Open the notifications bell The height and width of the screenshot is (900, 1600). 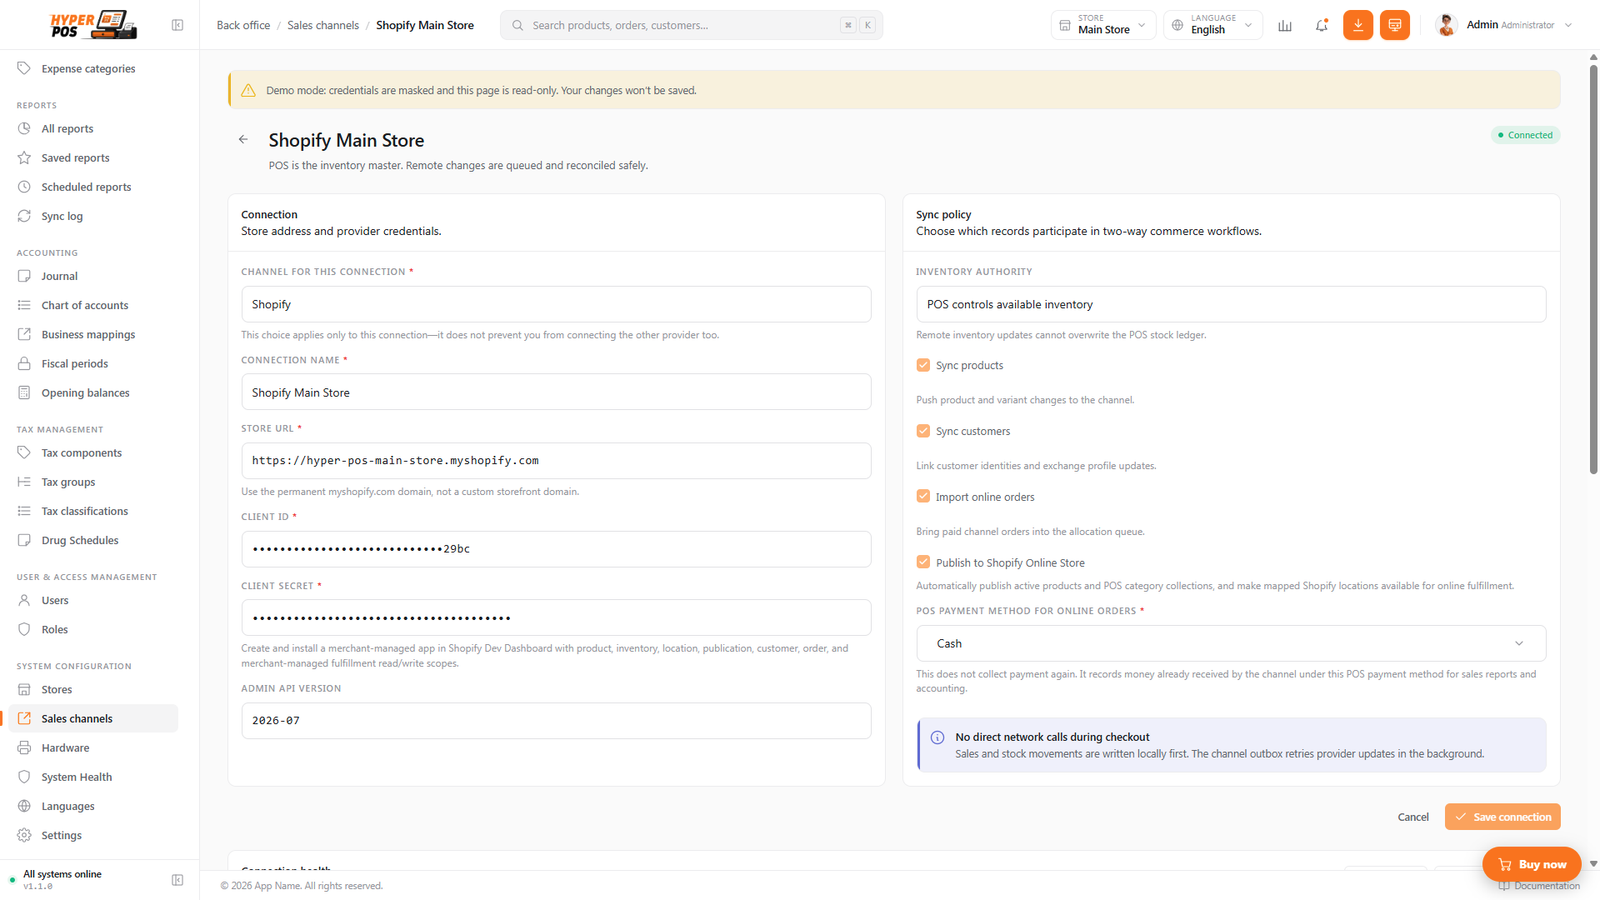[x=1322, y=25]
